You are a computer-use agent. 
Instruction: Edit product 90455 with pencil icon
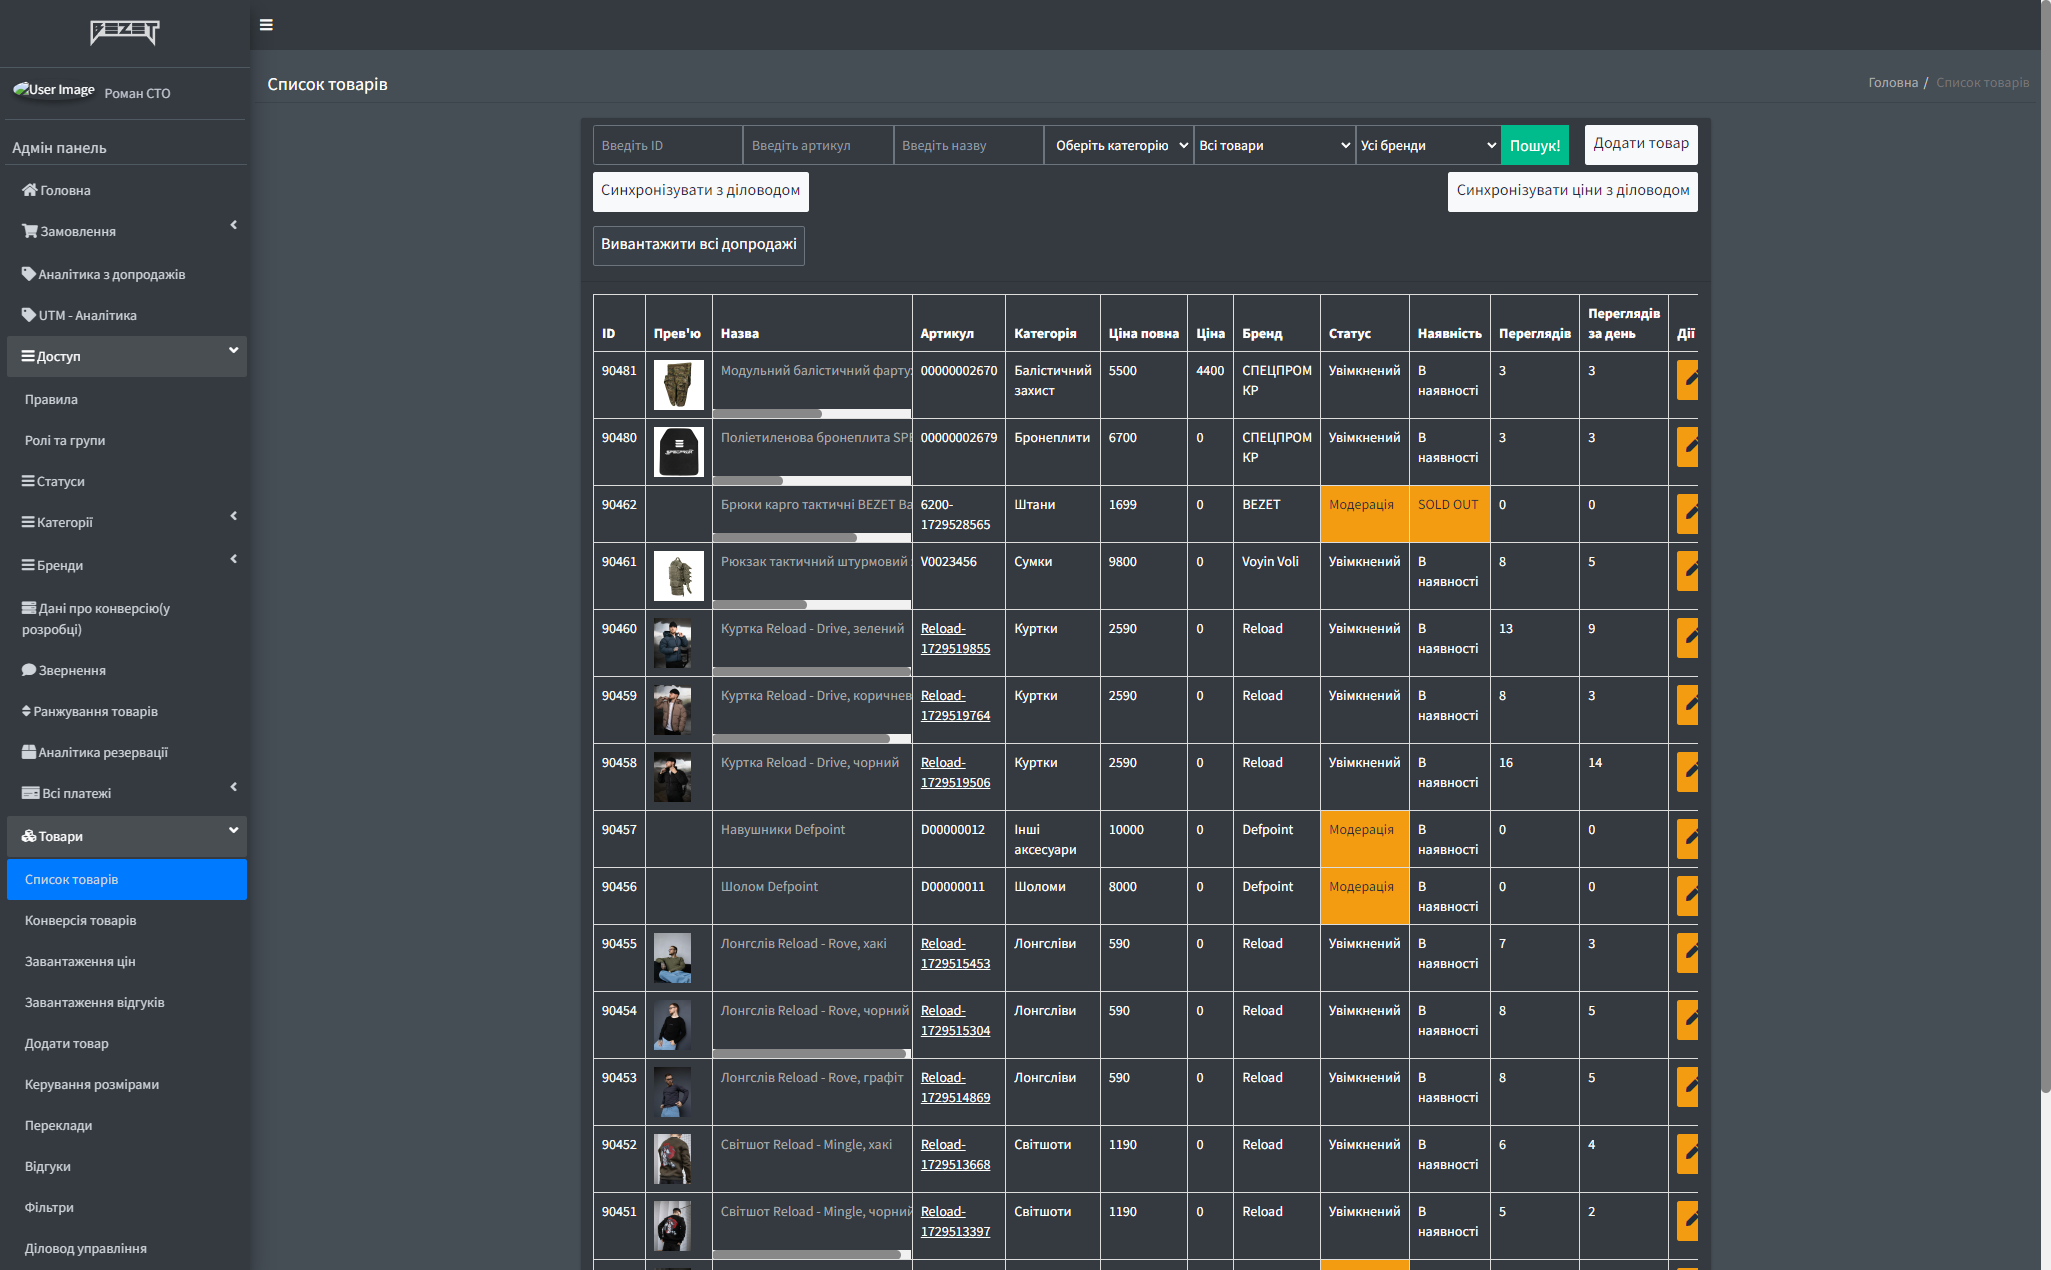[x=1687, y=953]
